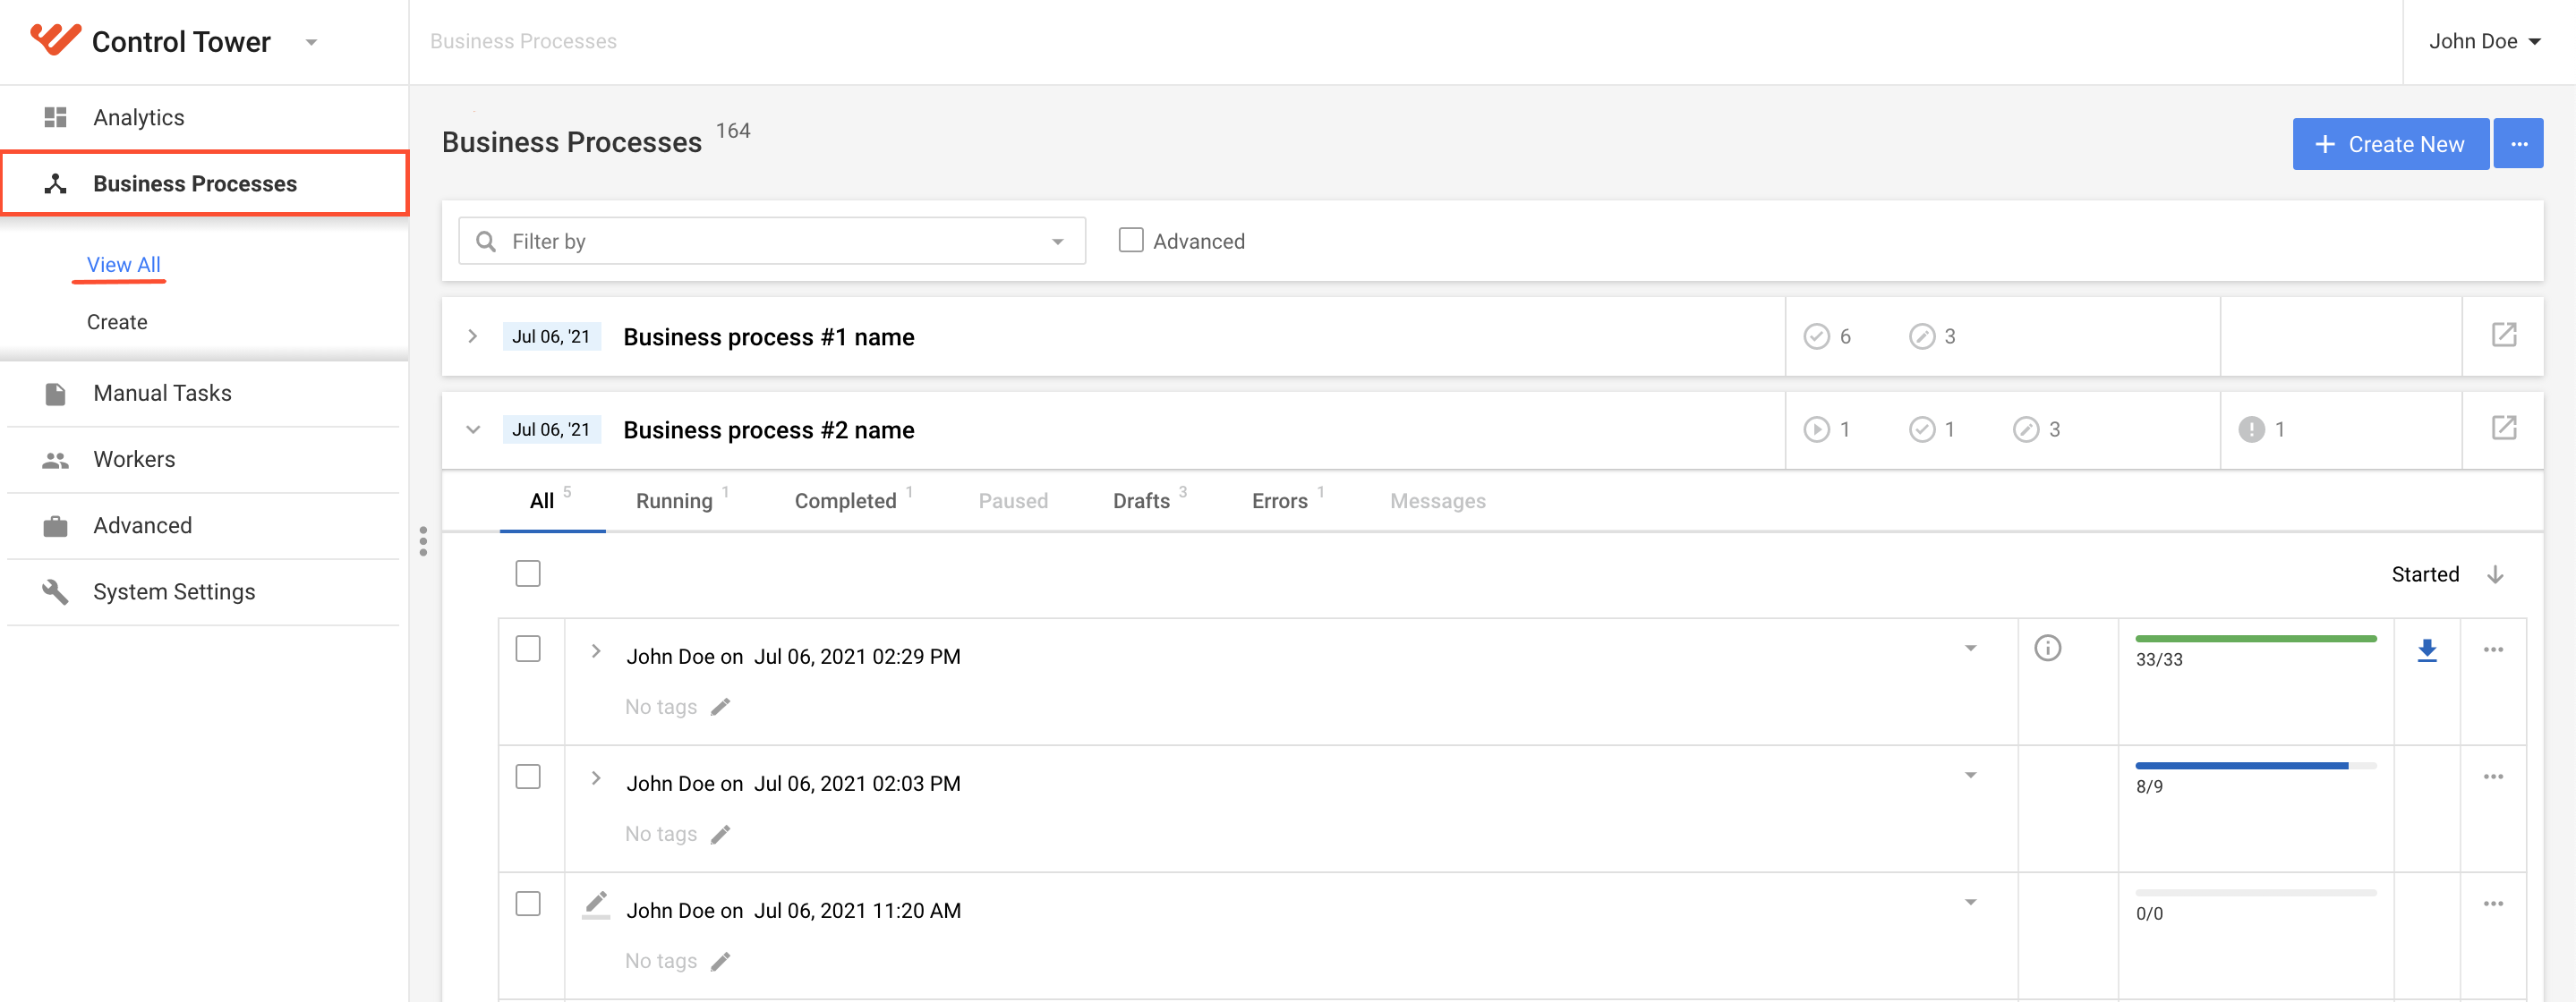Image resolution: width=2576 pixels, height=1002 pixels.
Task: Click the green 33/33 progress bar
Action: tap(2255, 638)
